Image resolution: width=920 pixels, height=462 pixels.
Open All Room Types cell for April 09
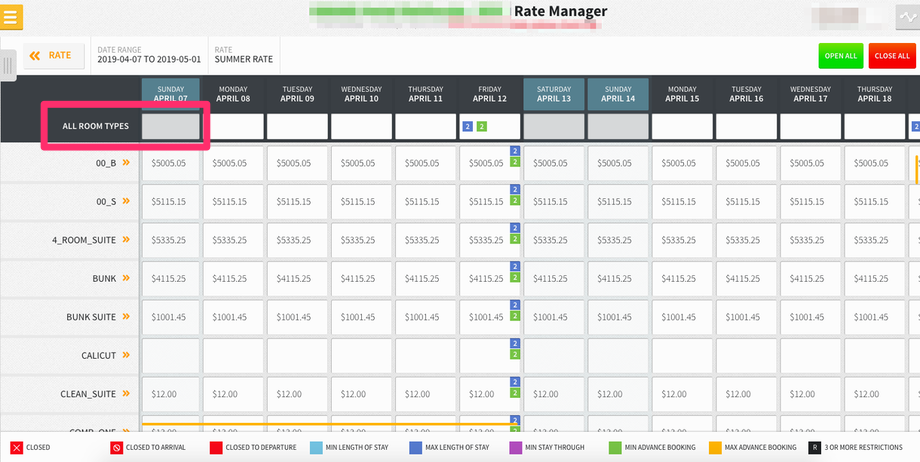tap(297, 126)
